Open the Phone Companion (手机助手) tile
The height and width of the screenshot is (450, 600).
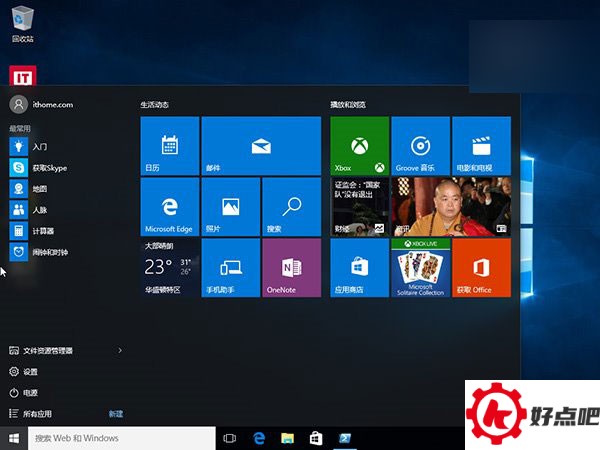click(231, 268)
